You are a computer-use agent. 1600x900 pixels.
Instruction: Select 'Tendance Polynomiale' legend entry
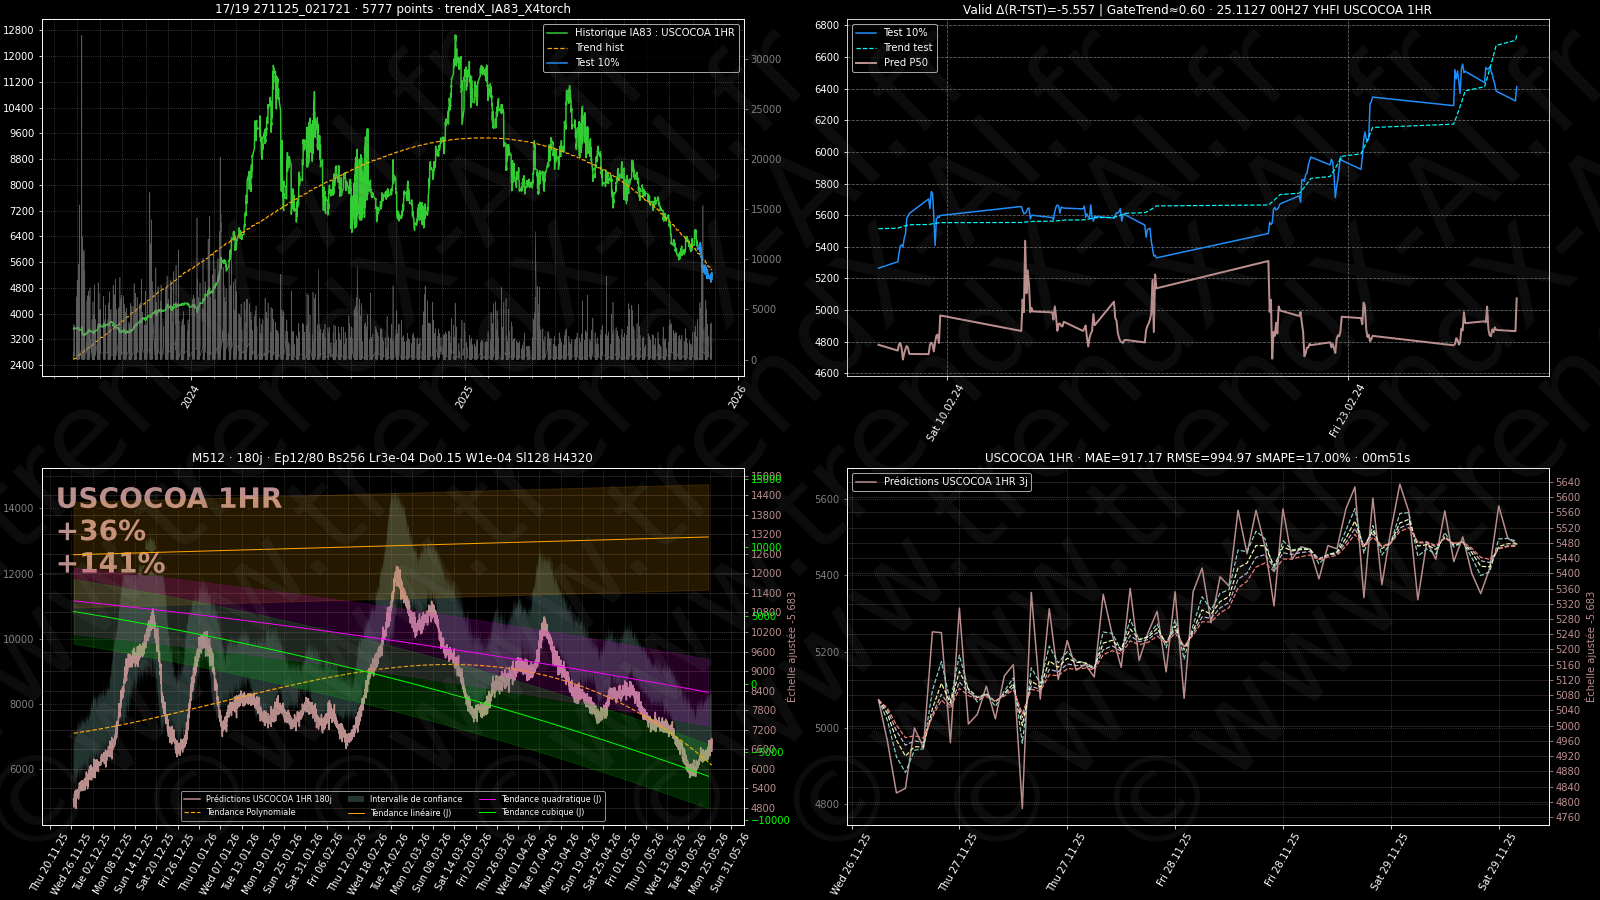click(250, 813)
